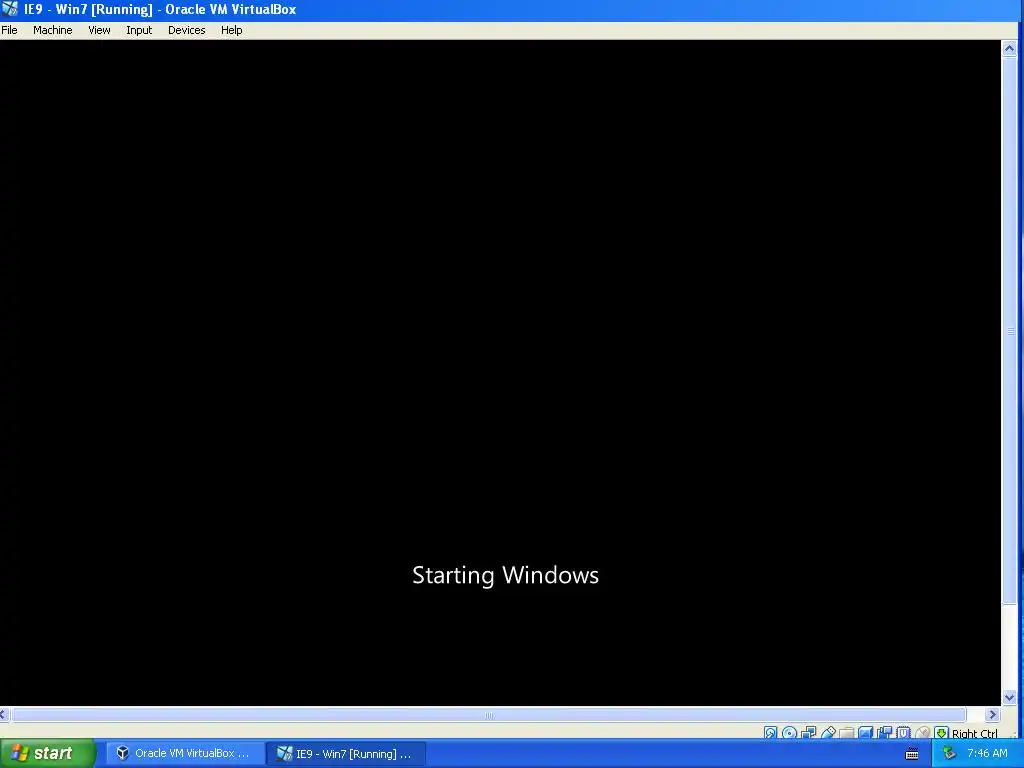This screenshot has width=1024, height=768.
Task: Click the network adapters status icon
Action: coord(808,733)
